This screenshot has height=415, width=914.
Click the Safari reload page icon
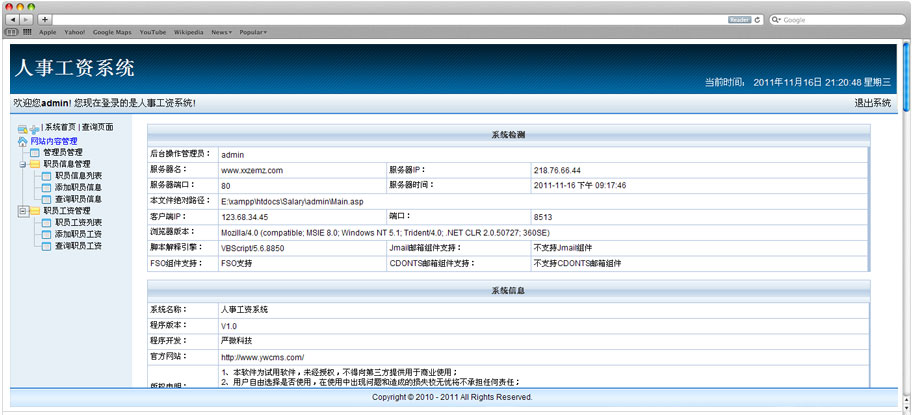coord(758,19)
